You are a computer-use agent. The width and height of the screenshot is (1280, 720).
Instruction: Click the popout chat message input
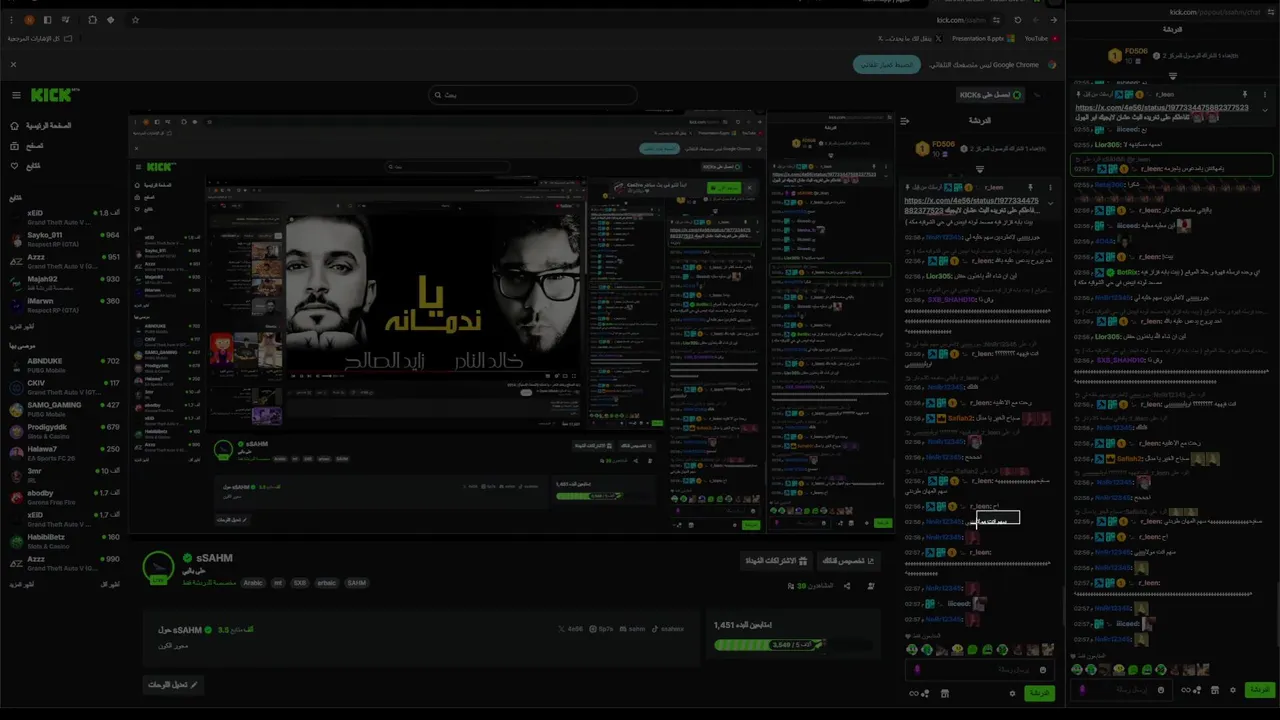coord(1120,690)
